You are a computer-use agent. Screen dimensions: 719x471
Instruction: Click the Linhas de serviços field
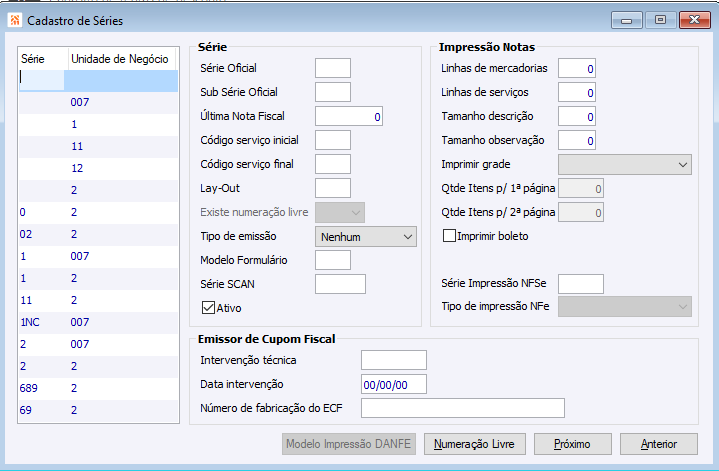click(577, 92)
